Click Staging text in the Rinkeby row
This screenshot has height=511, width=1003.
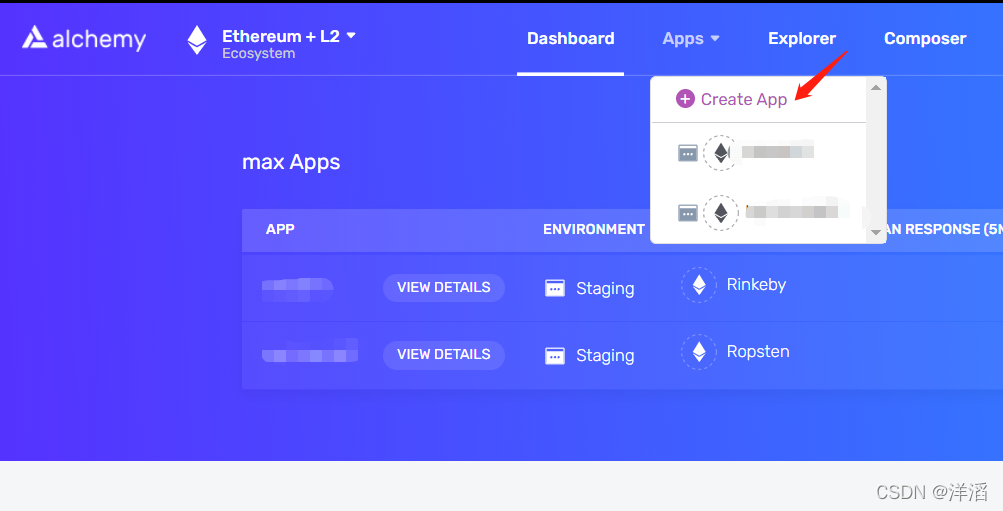click(605, 289)
